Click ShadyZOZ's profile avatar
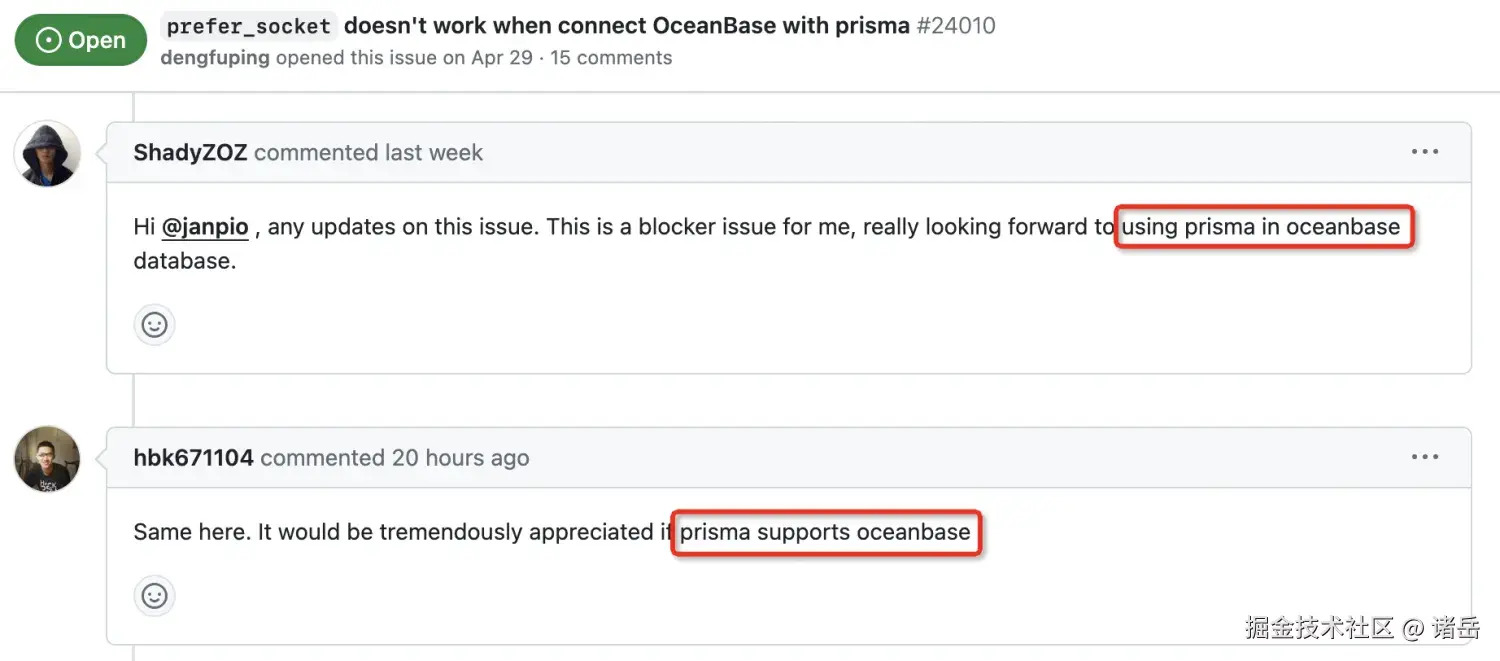 [x=47, y=154]
